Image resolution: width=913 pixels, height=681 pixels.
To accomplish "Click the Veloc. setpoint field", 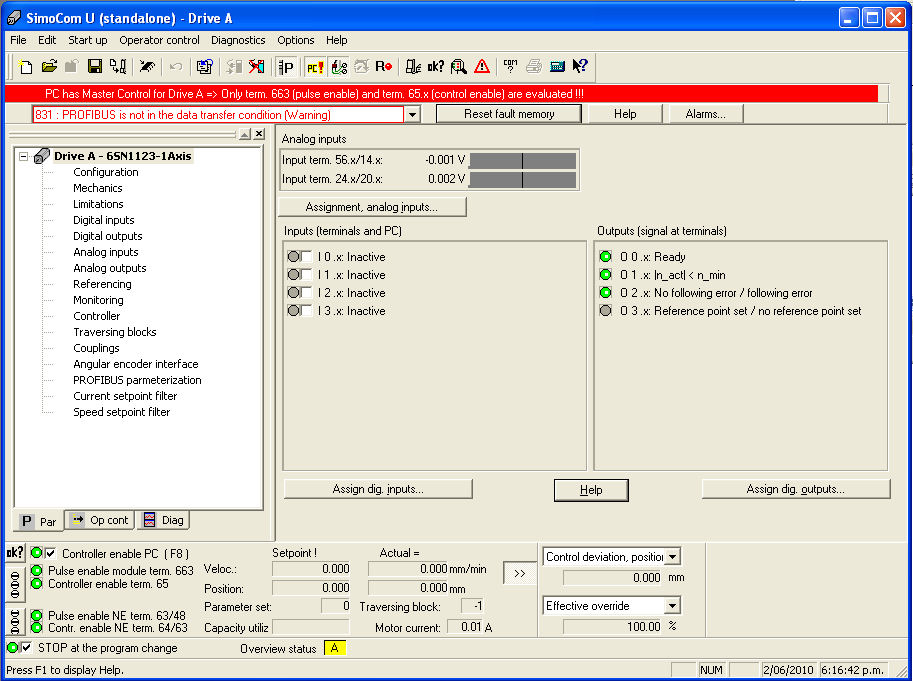I will point(311,569).
